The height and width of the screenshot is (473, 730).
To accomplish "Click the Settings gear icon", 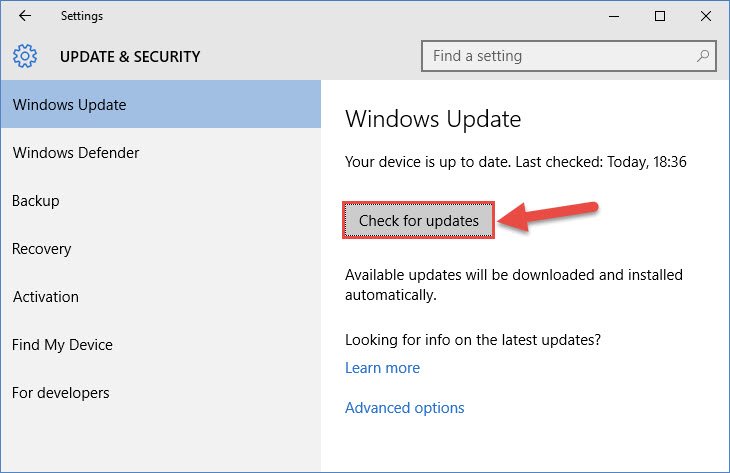I will (25, 56).
